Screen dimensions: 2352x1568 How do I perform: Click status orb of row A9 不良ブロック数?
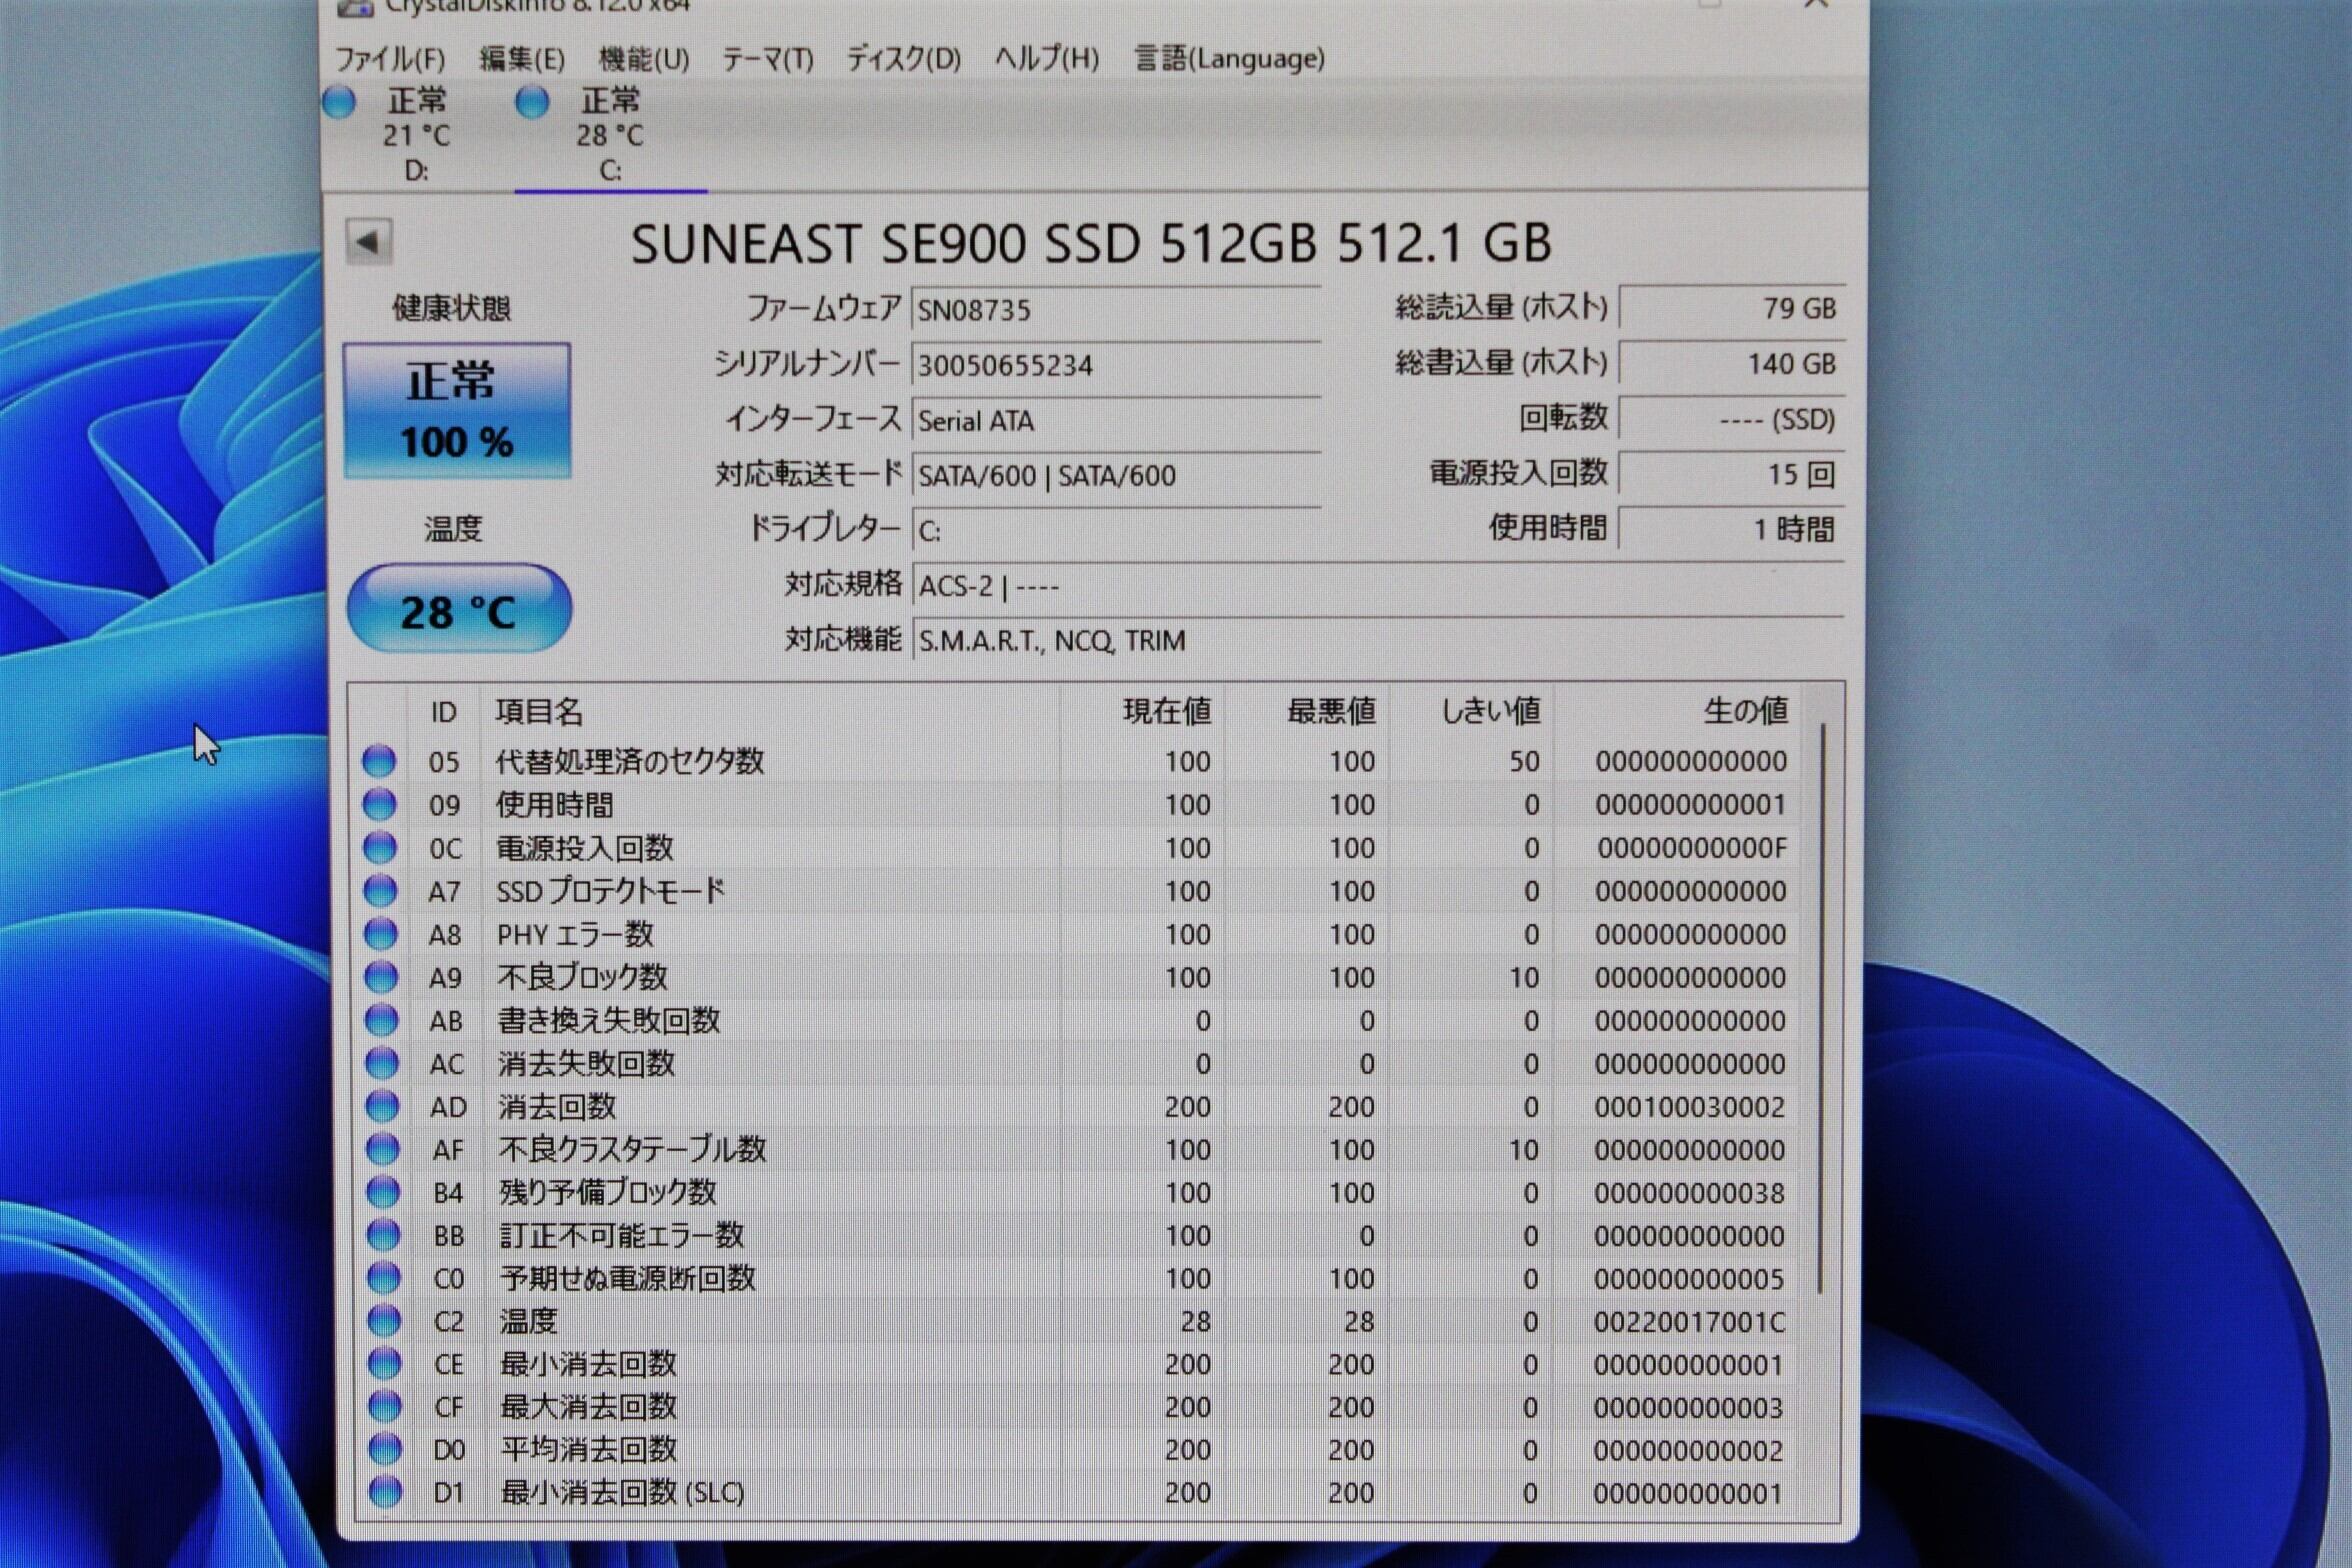[380, 977]
